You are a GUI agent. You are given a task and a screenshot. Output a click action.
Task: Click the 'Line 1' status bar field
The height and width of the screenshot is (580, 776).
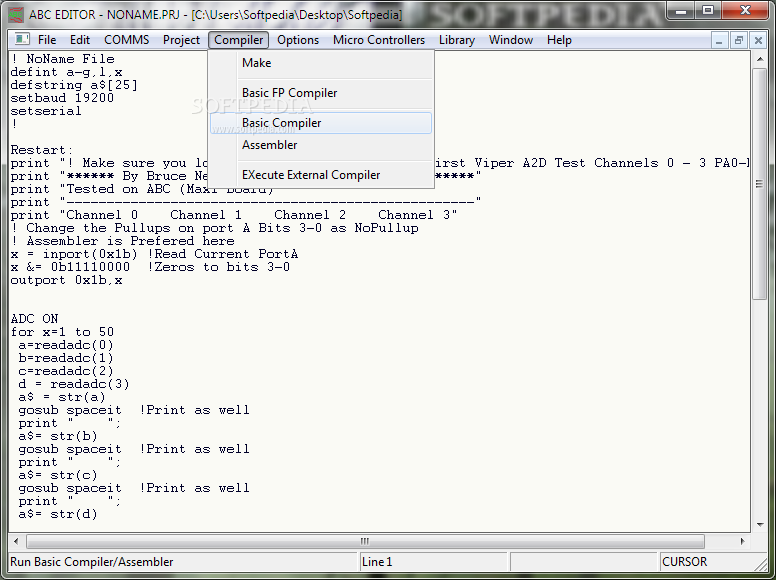coord(434,562)
